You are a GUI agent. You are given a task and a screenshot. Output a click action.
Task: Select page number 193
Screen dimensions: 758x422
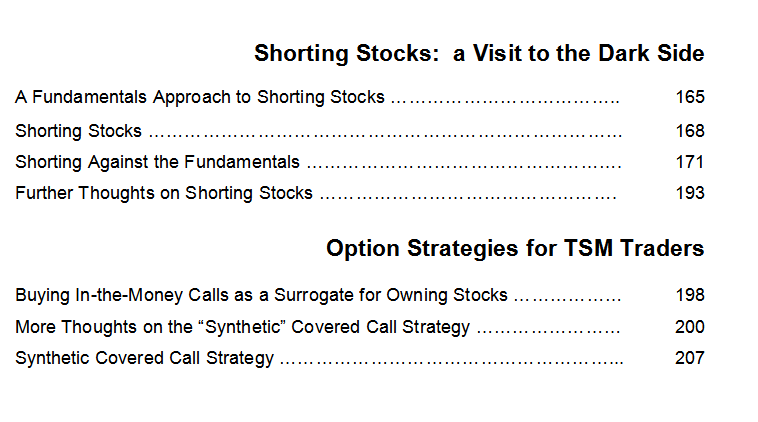coord(690,193)
